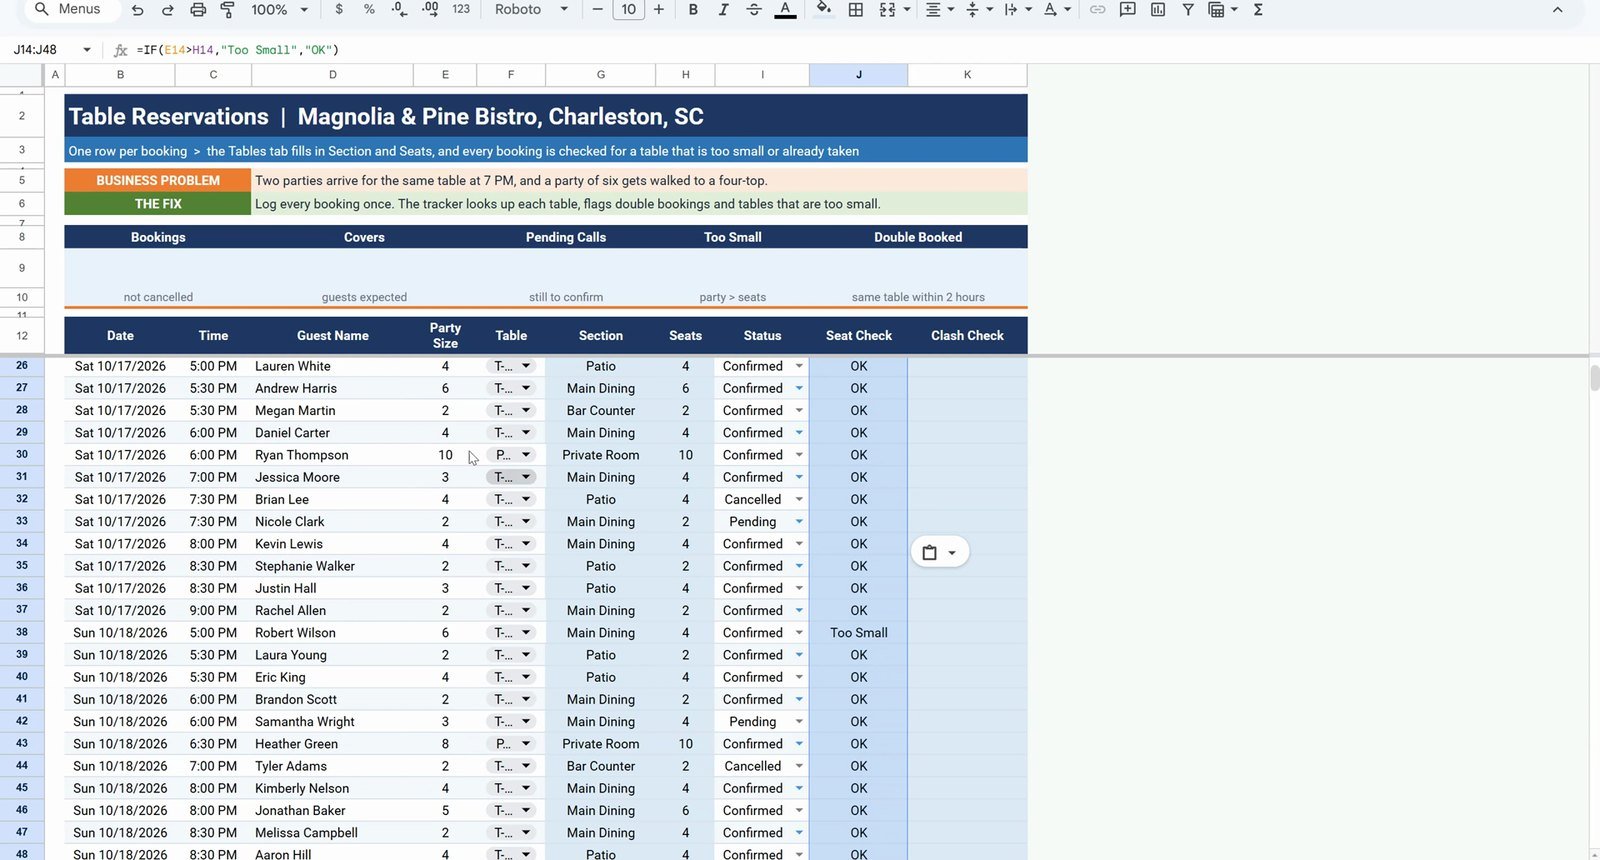1600x860 pixels.
Task: Decrease the font size
Action: pyautogui.click(x=597, y=9)
